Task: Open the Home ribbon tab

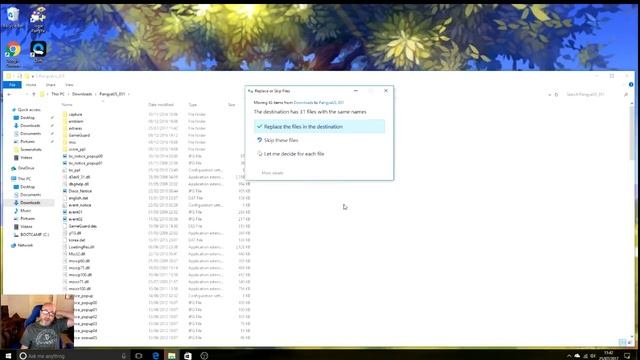Action: 31,84
